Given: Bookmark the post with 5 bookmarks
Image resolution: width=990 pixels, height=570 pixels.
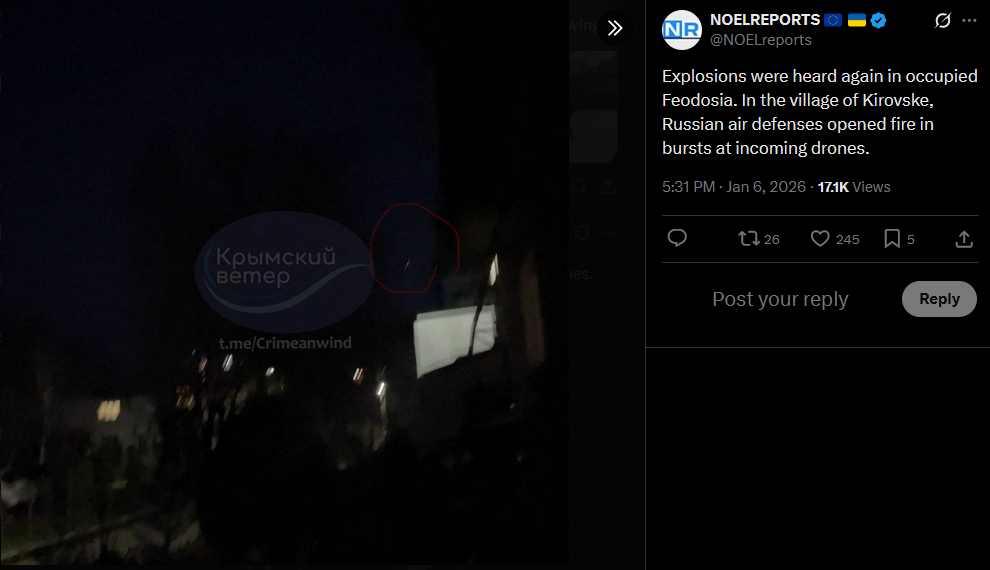Looking at the screenshot, I should (x=898, y=239).
